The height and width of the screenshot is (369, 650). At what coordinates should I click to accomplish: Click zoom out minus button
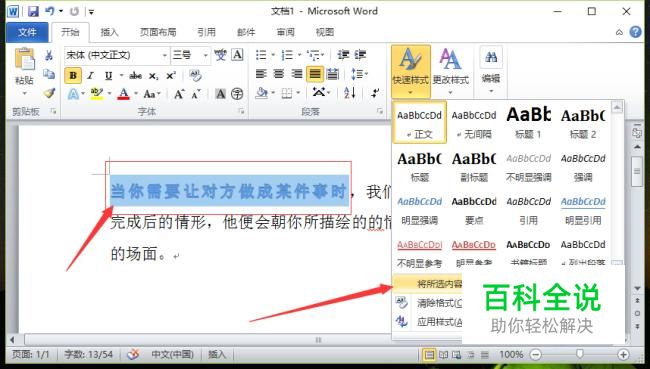(536, 354)
